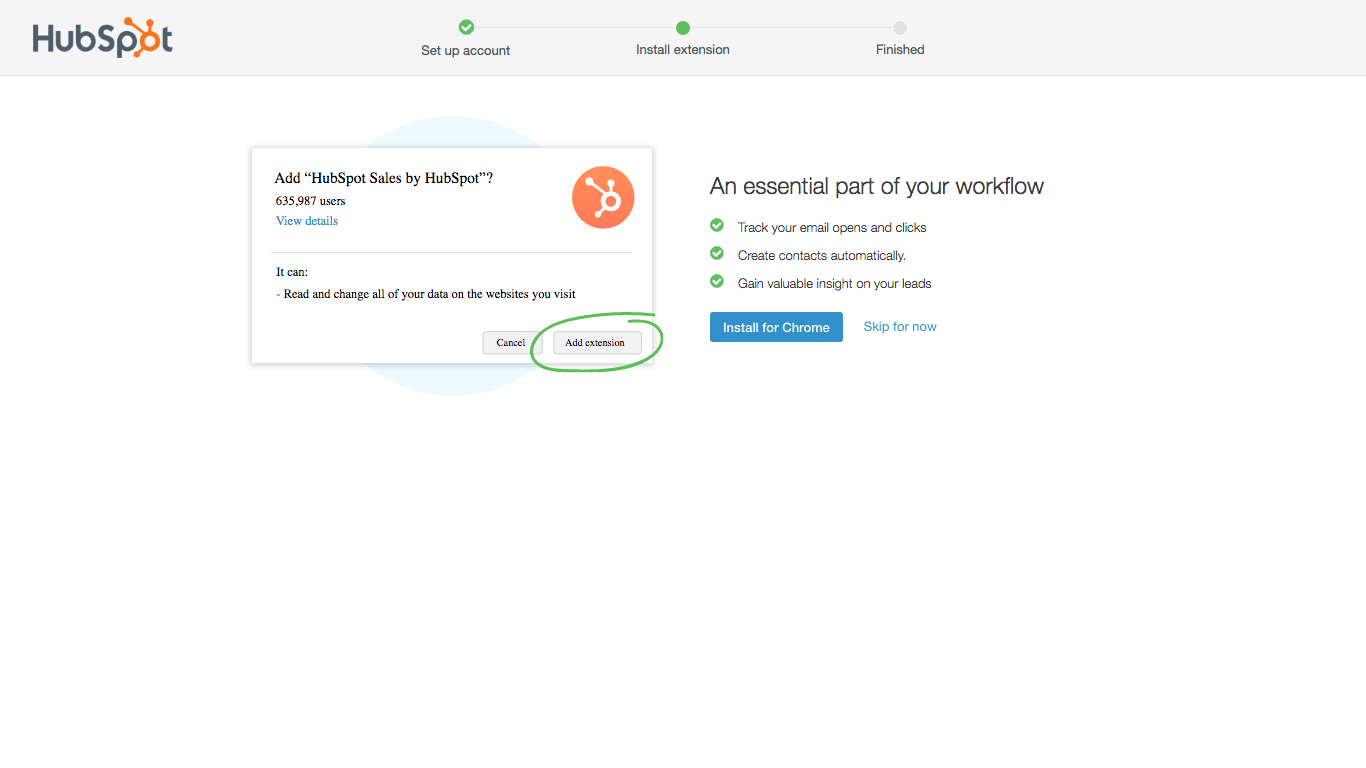Click text Gain valuable insight on your leads
This screenshot has width=1366, height=768.
click(x=835, y=284)
